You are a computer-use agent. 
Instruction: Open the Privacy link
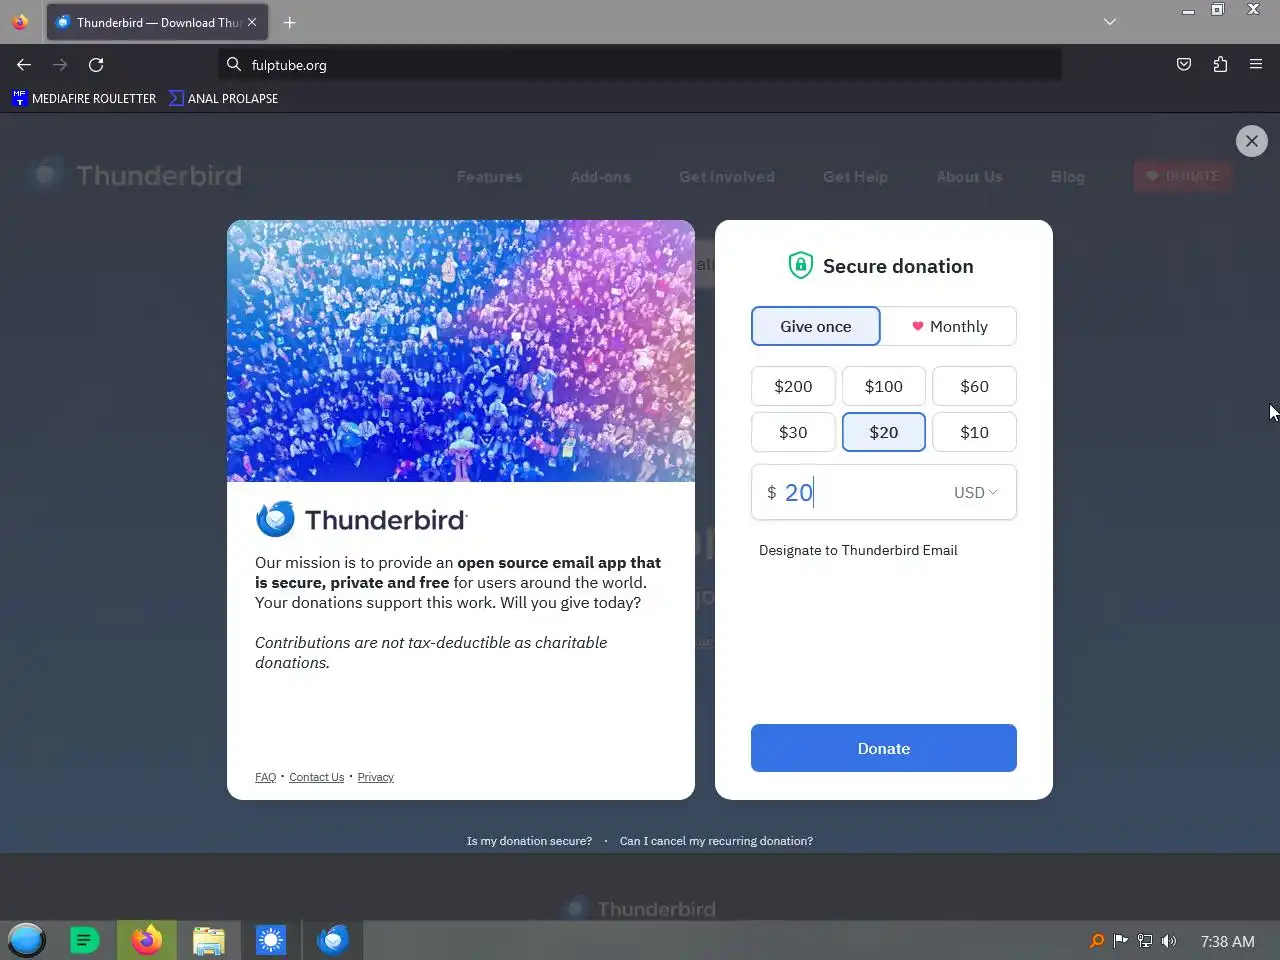(375, 777)
